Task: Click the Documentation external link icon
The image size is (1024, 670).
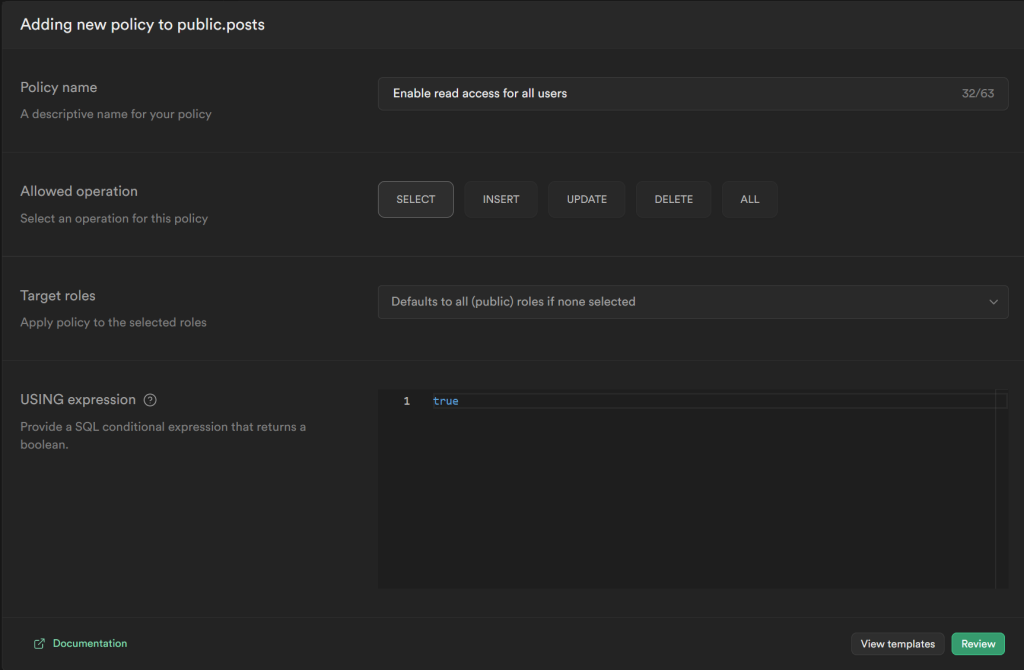Action: pyautogui.click(x=39, y=644)
